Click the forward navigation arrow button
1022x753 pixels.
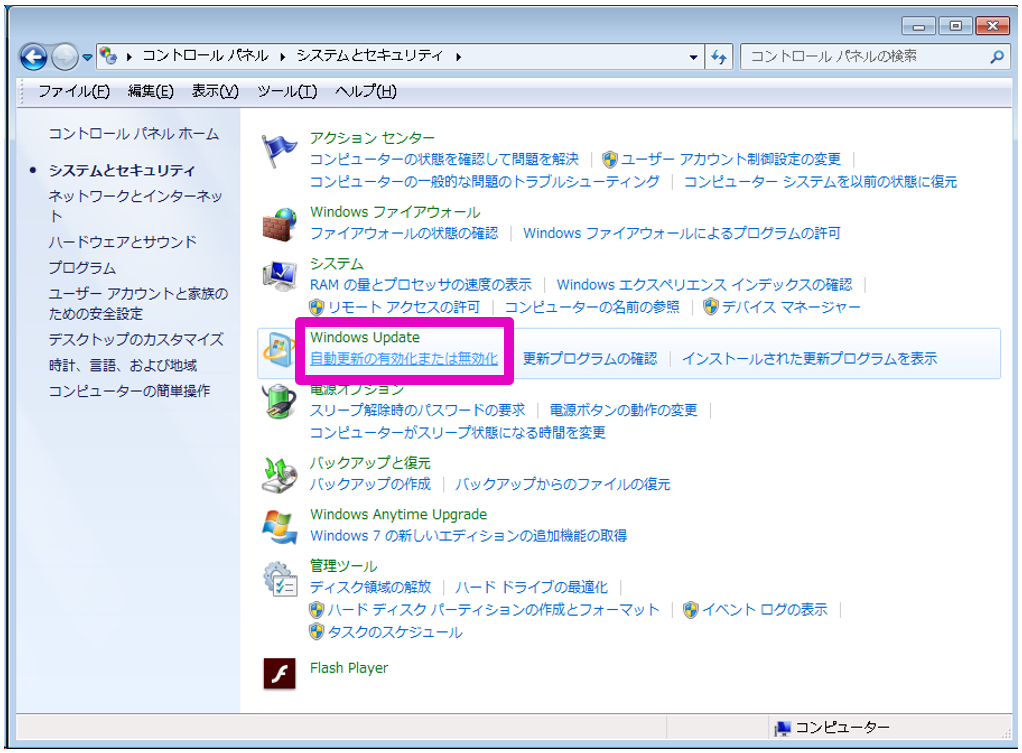tap(64, 57)
